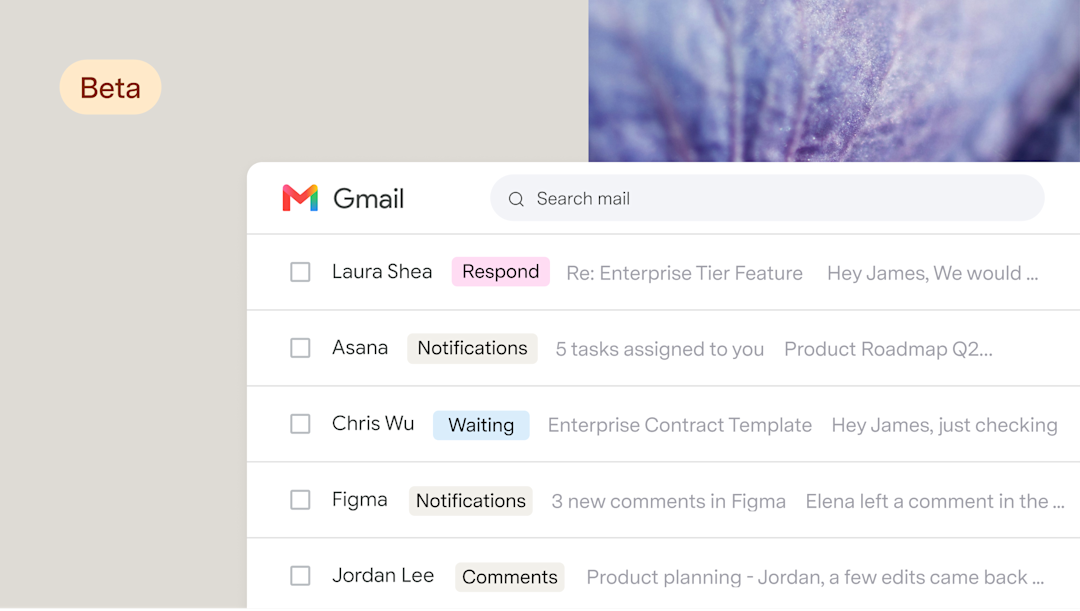The height and width of the screenshot is (611, 1080).
Task: Mark the Jordan Lee email checkbox
Action: pos(300,575)
